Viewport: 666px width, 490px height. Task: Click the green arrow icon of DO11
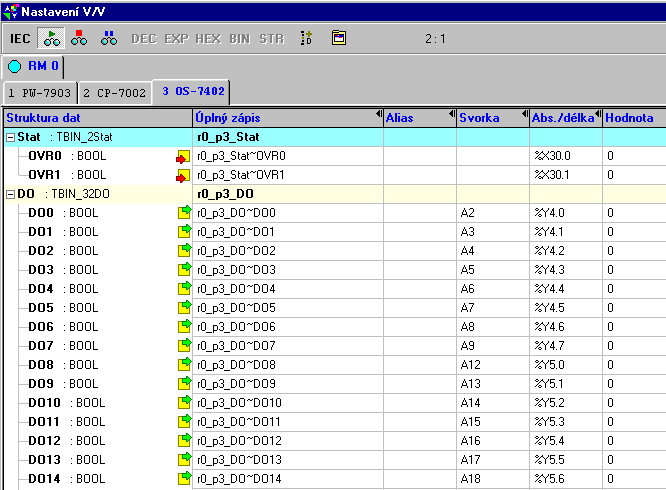[x=184, y=421]
